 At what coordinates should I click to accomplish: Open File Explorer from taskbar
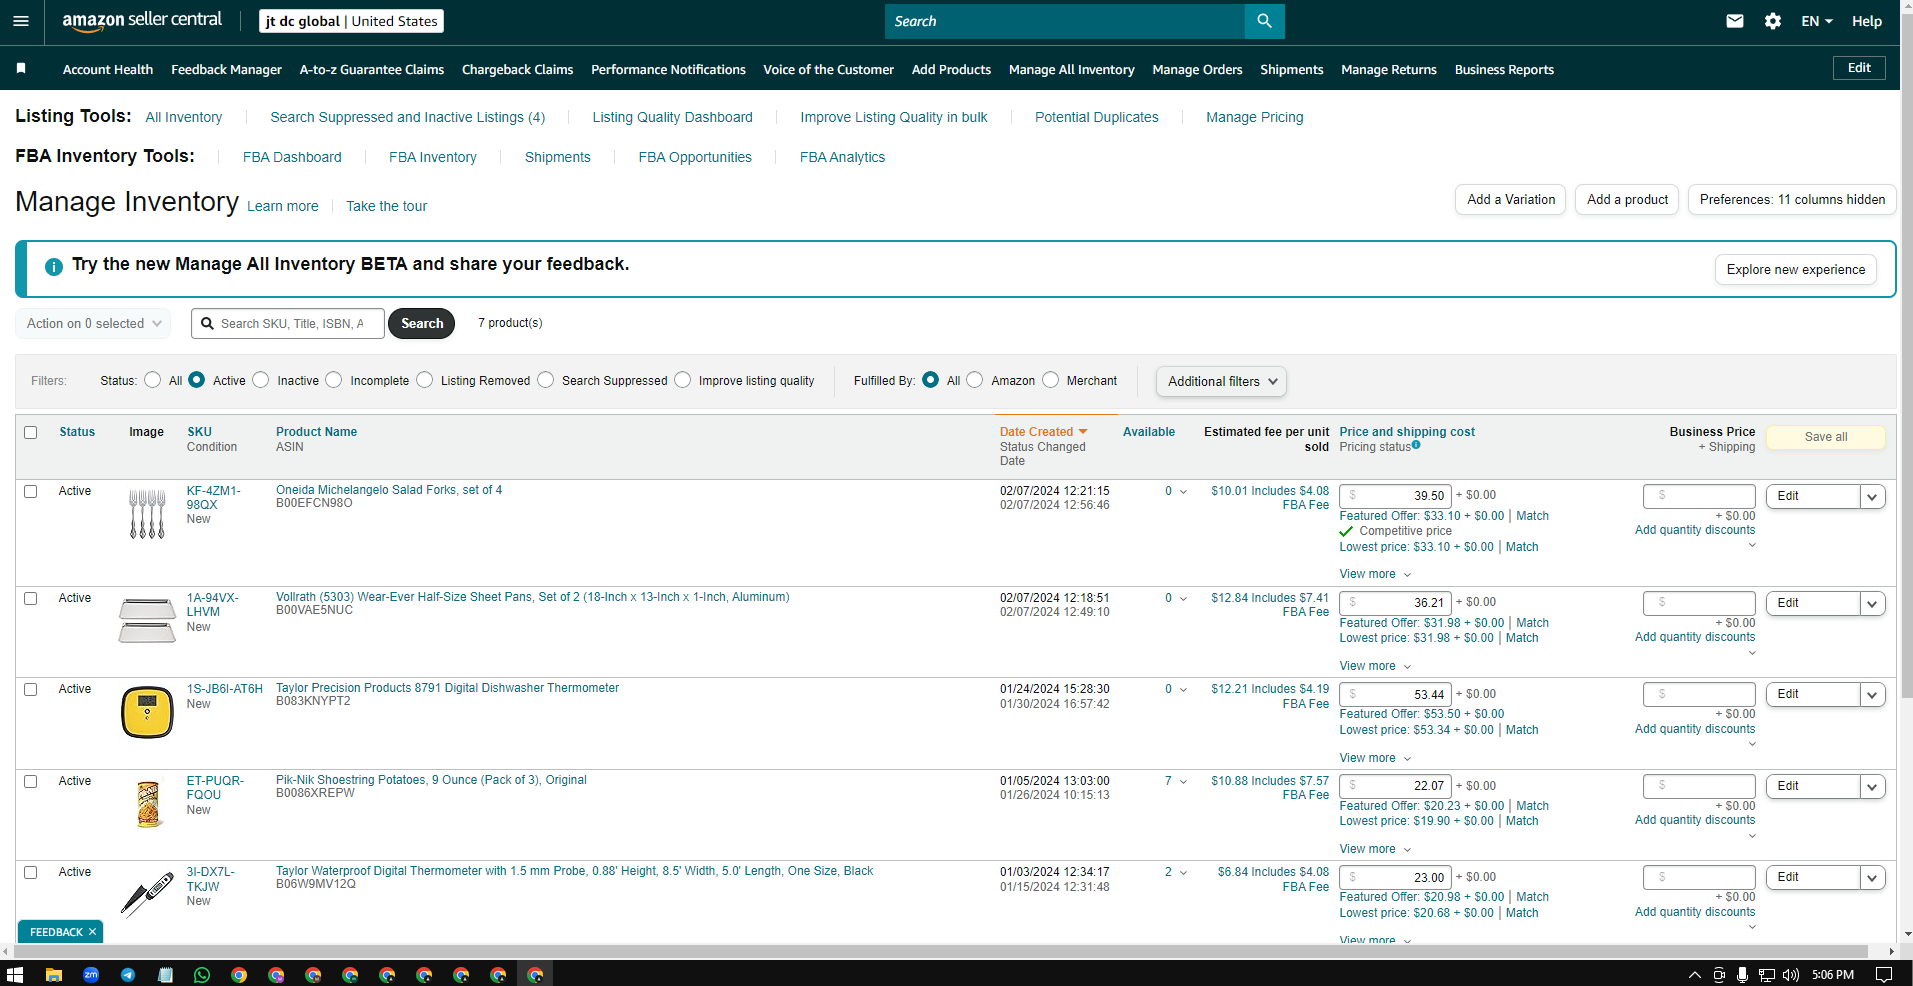coord(54,975)
